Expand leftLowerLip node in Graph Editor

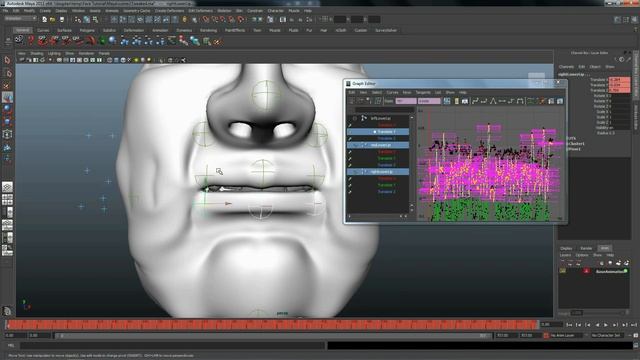354,118
